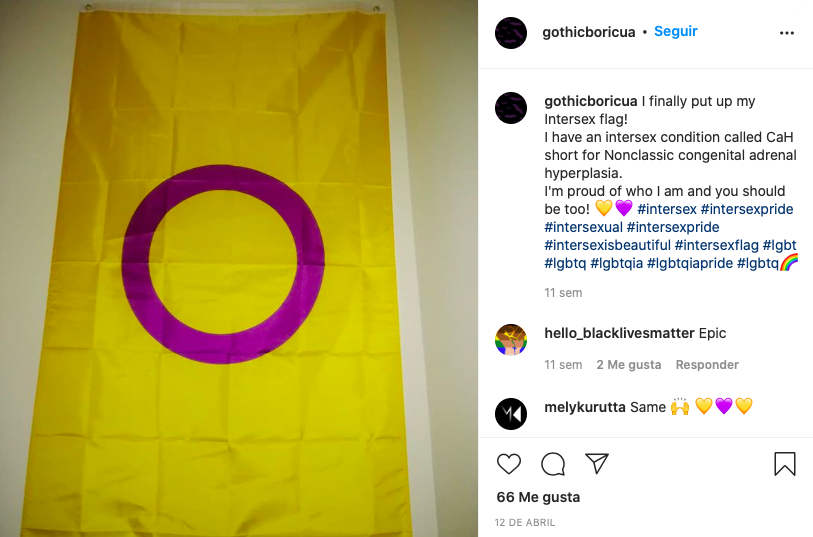Open gothicboricua header profile picture
813x537 pixels.
point(511,33)
